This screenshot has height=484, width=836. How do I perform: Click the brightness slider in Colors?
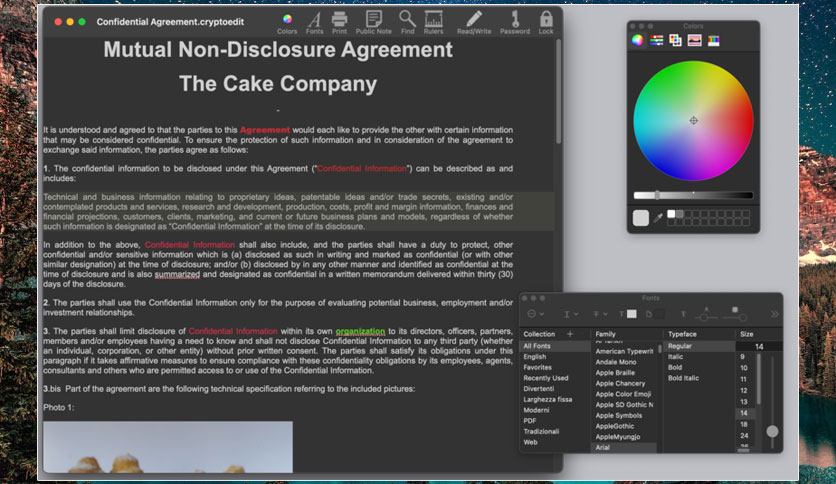coord(693,196)
